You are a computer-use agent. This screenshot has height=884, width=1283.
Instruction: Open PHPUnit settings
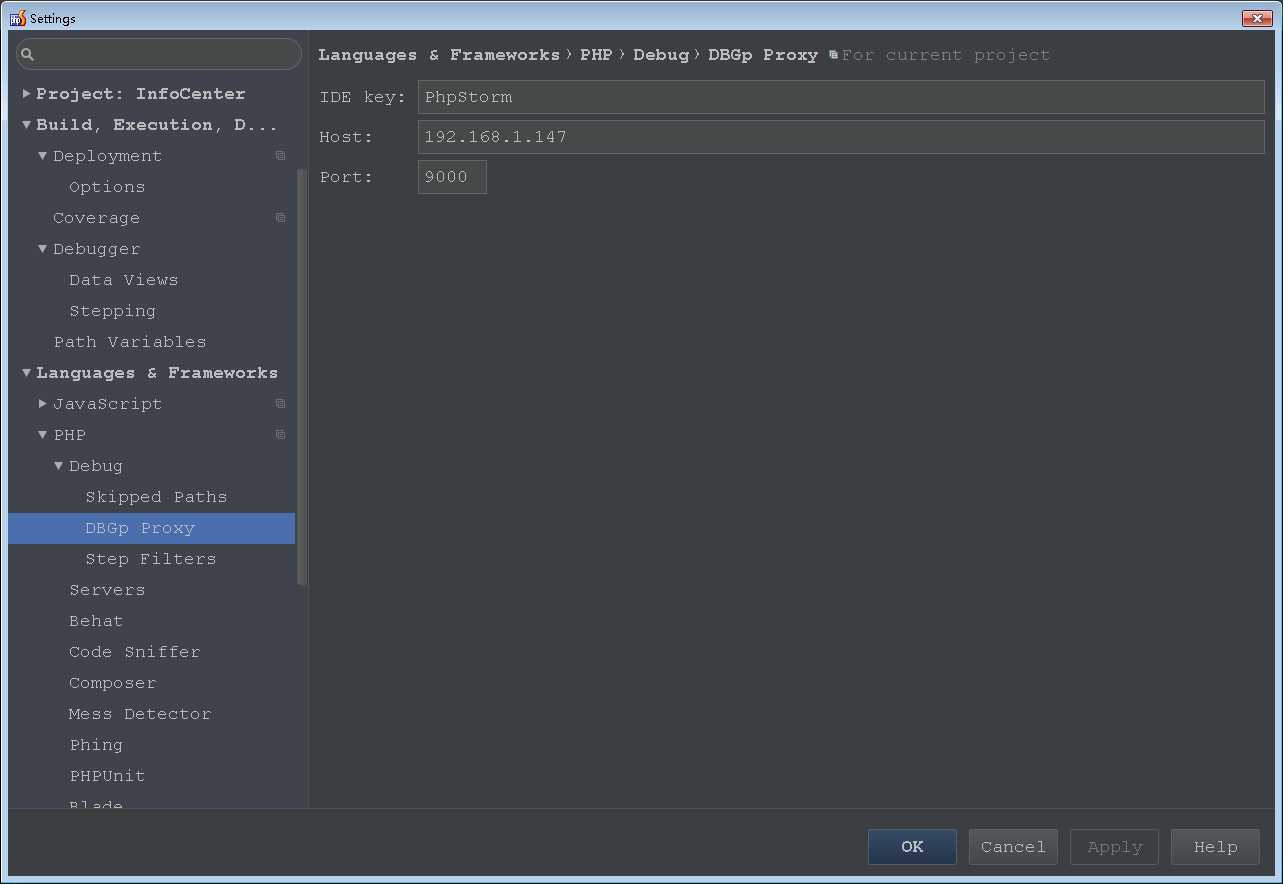tap(107, 776)
